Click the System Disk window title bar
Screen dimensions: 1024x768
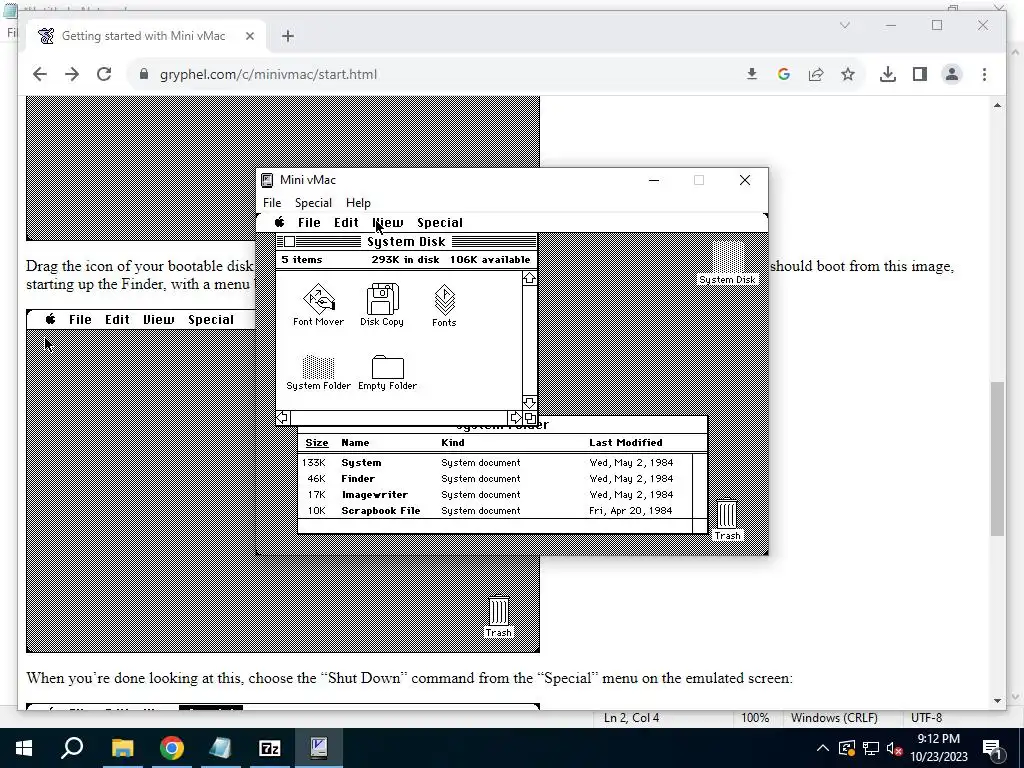coord(406,242)
